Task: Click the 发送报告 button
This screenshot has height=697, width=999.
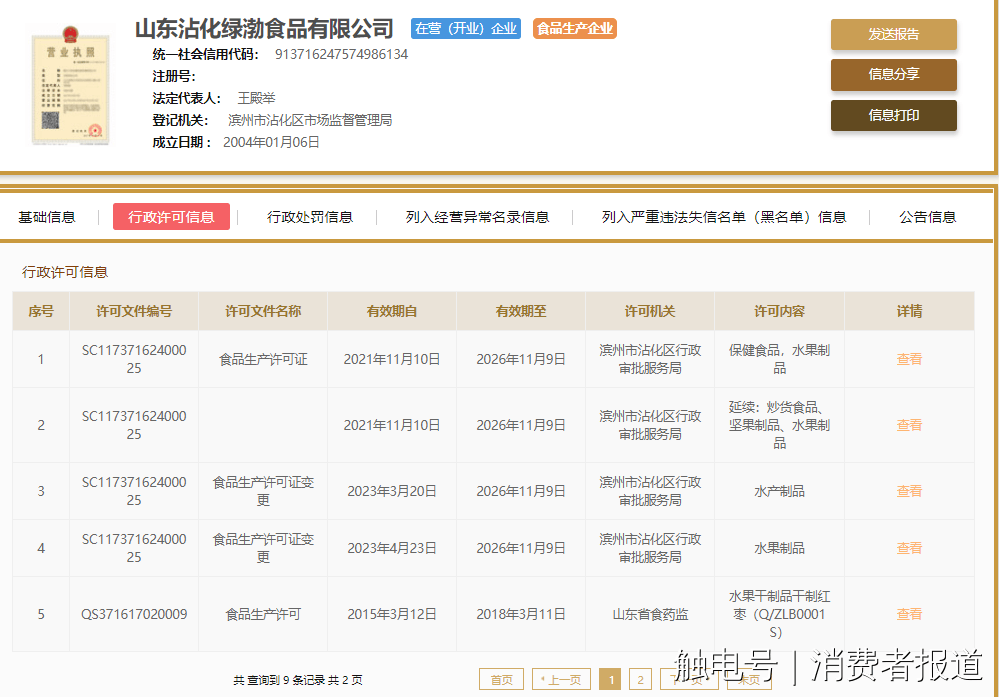Action: click(893, 34)
